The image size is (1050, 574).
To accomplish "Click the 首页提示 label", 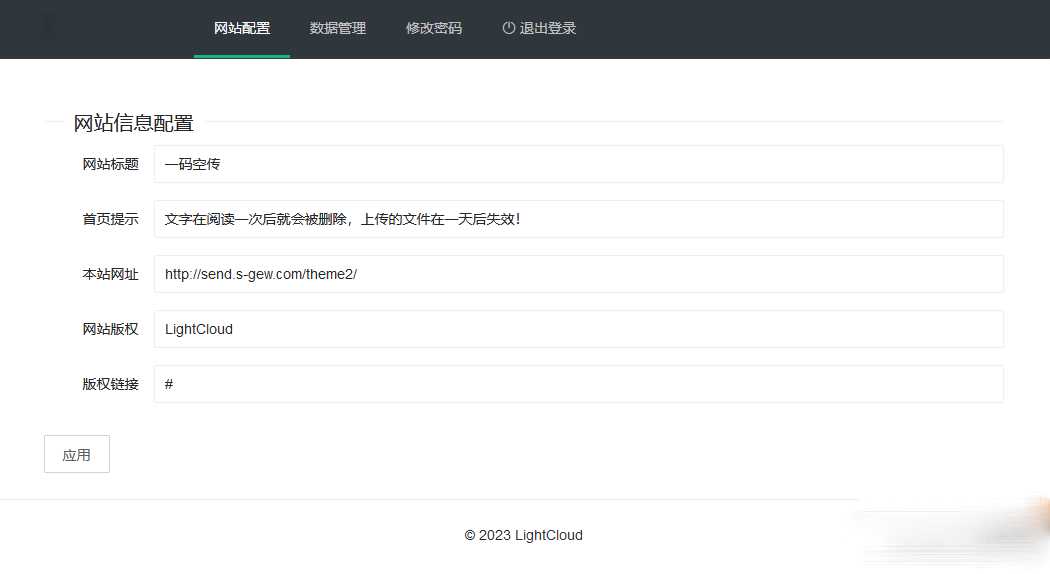I will pyautogui.click(x=110, y=219).
